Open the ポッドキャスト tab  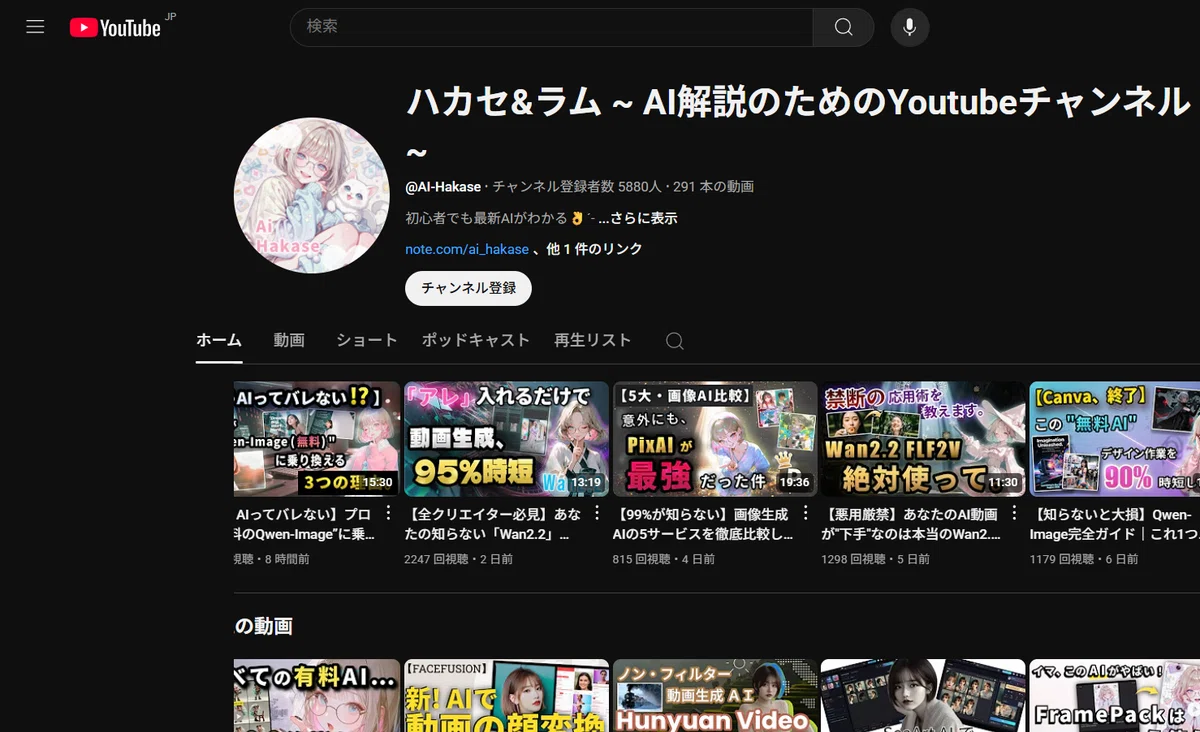[475, 340]
